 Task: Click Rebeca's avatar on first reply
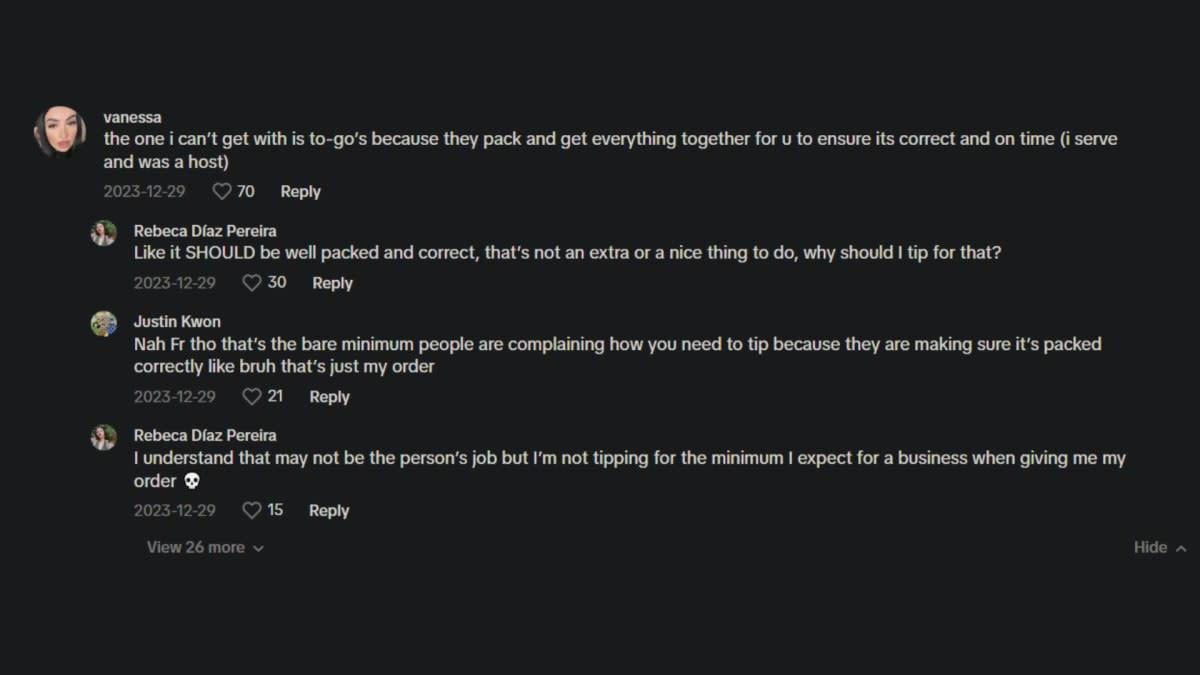pos(104,233)
